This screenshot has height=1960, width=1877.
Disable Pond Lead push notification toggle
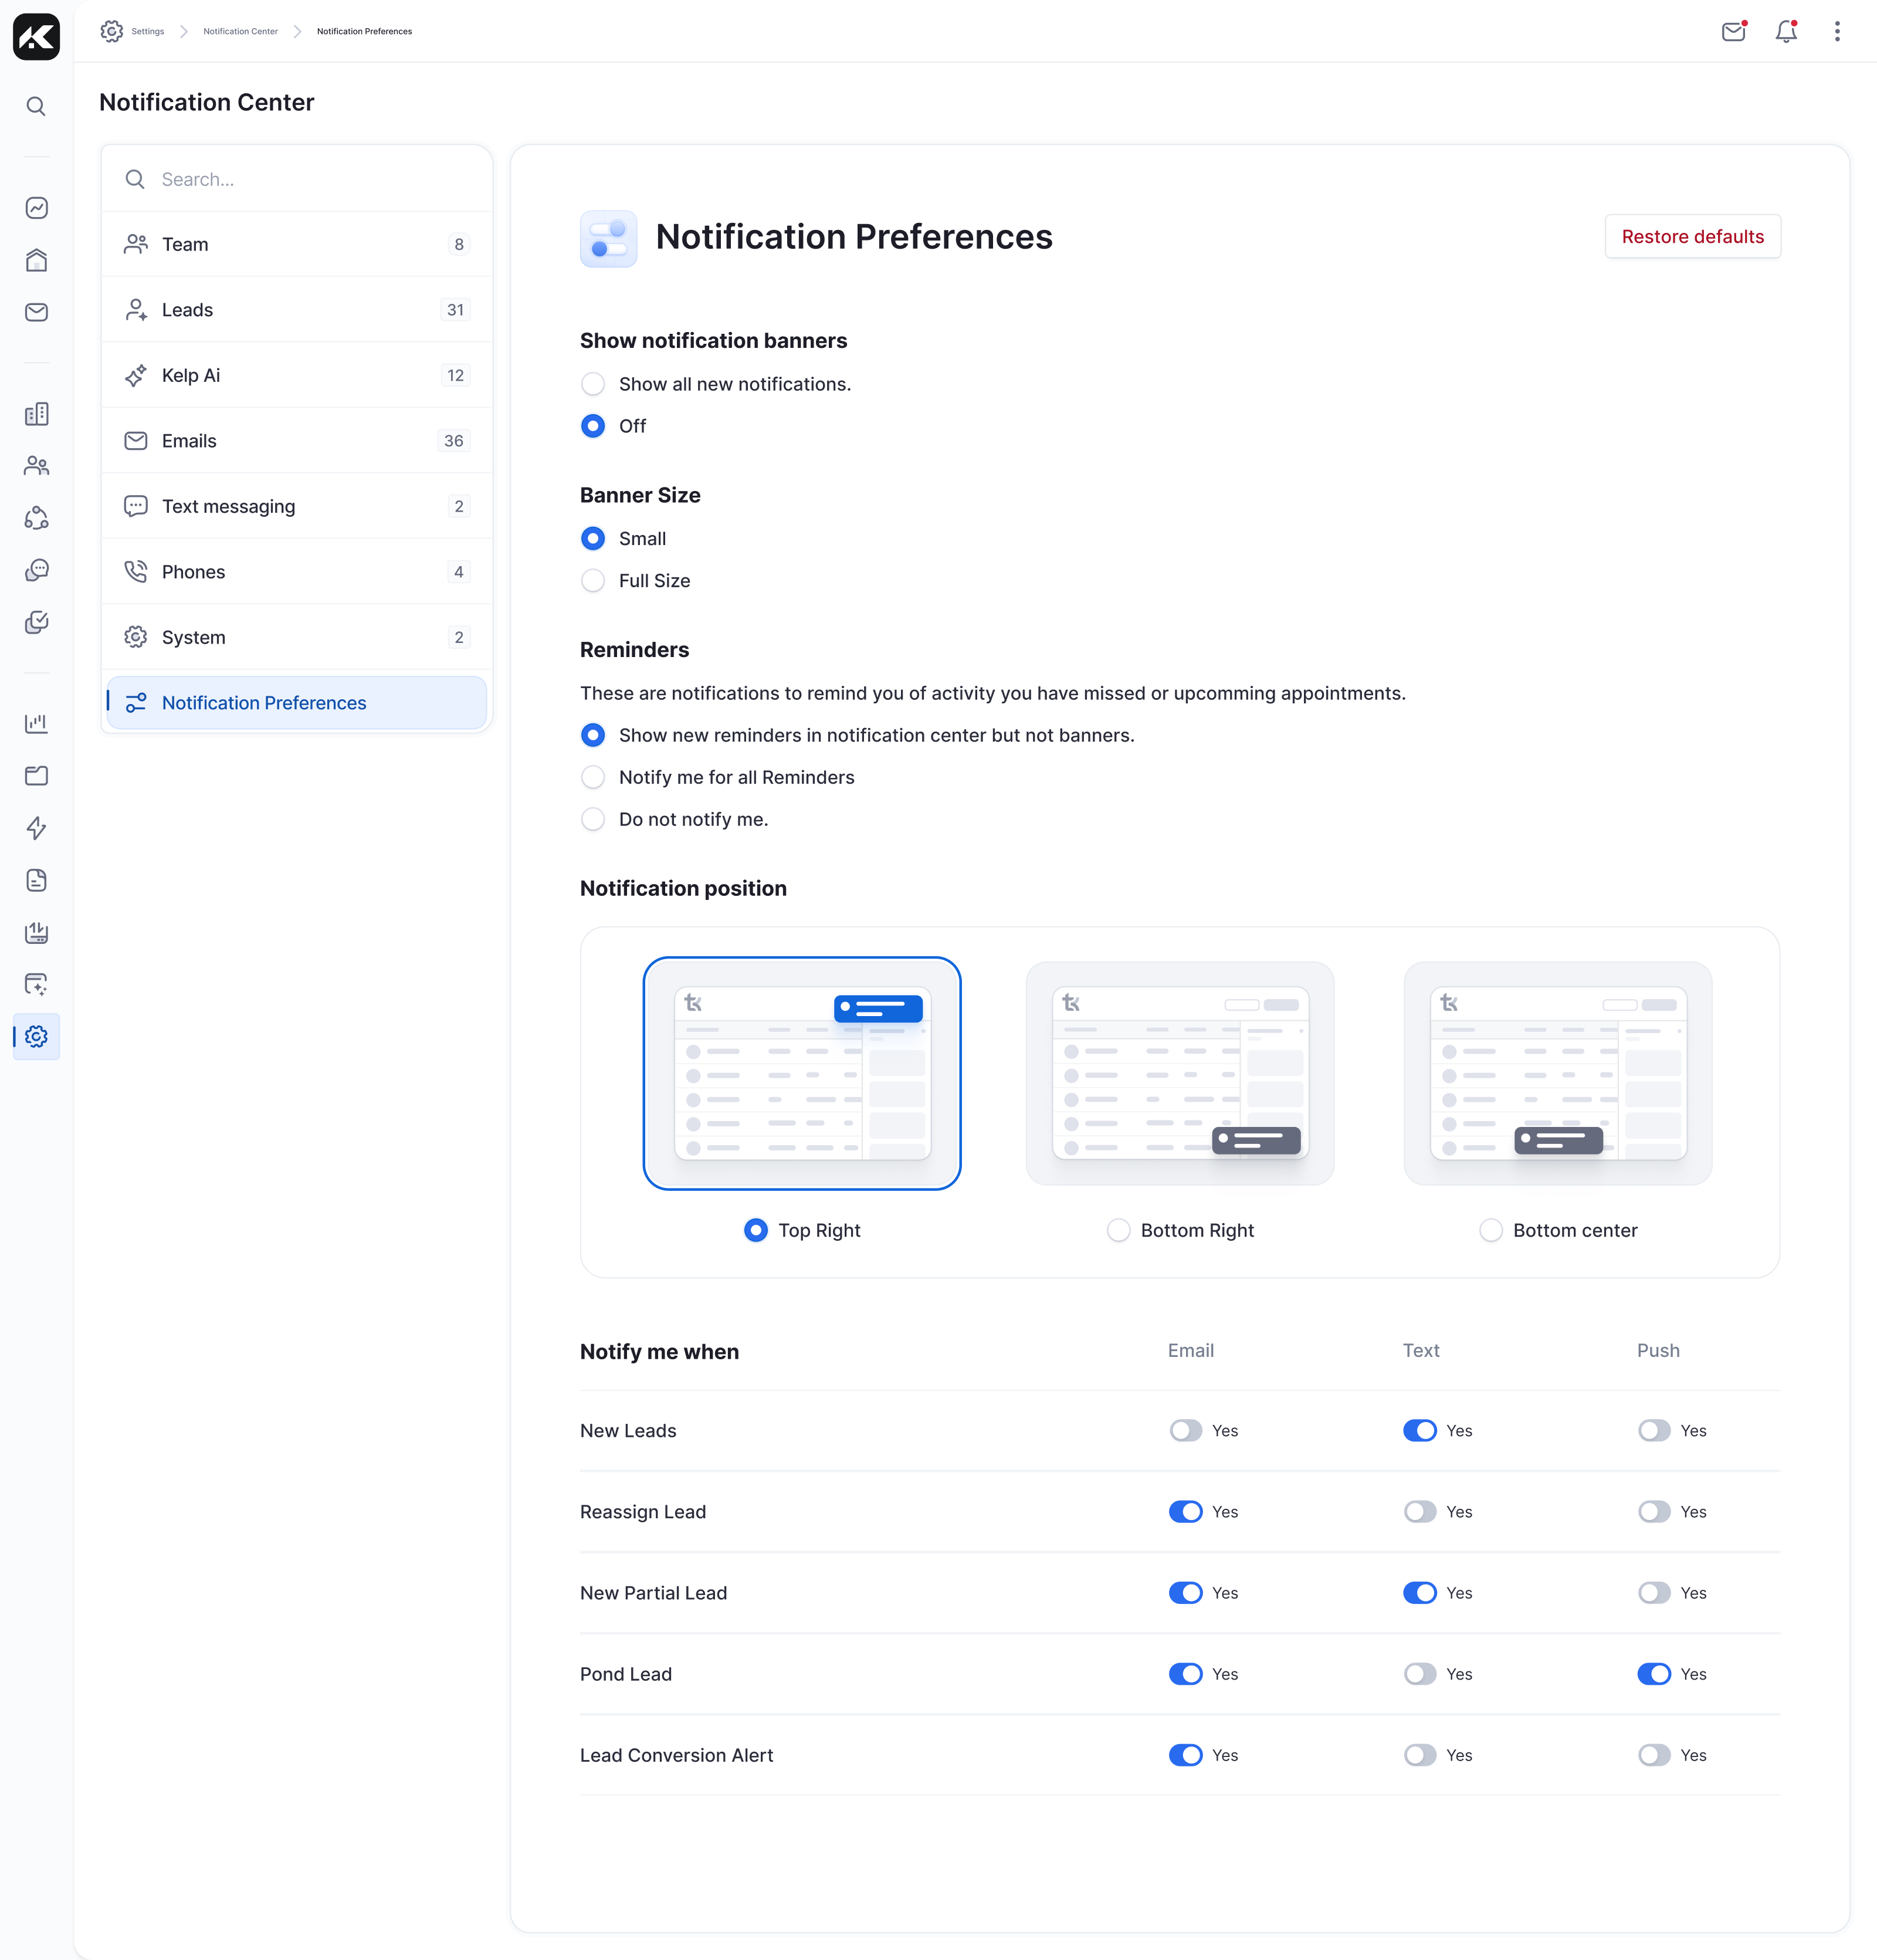1653,1674
